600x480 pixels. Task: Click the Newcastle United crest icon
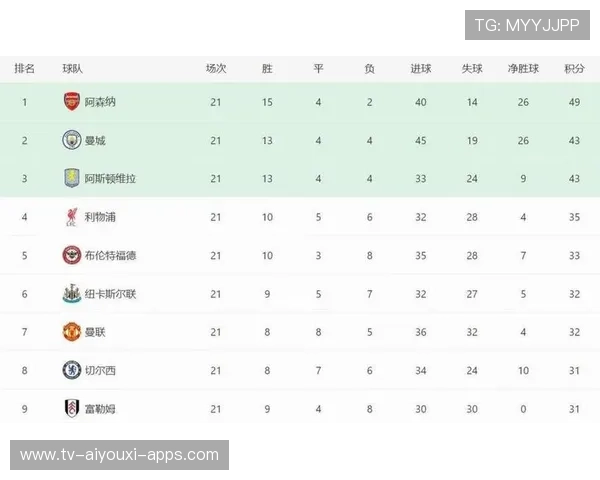tap(71, 294)
